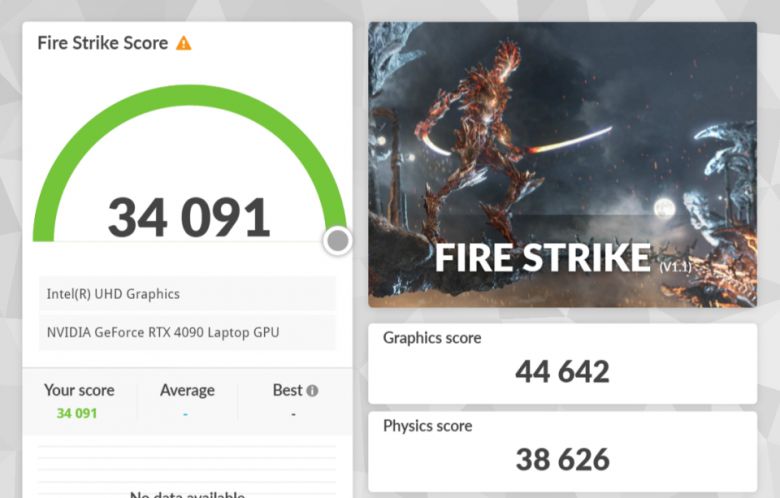
Task: Click the 44 642 graphics score value
Action: pos(562,372)
